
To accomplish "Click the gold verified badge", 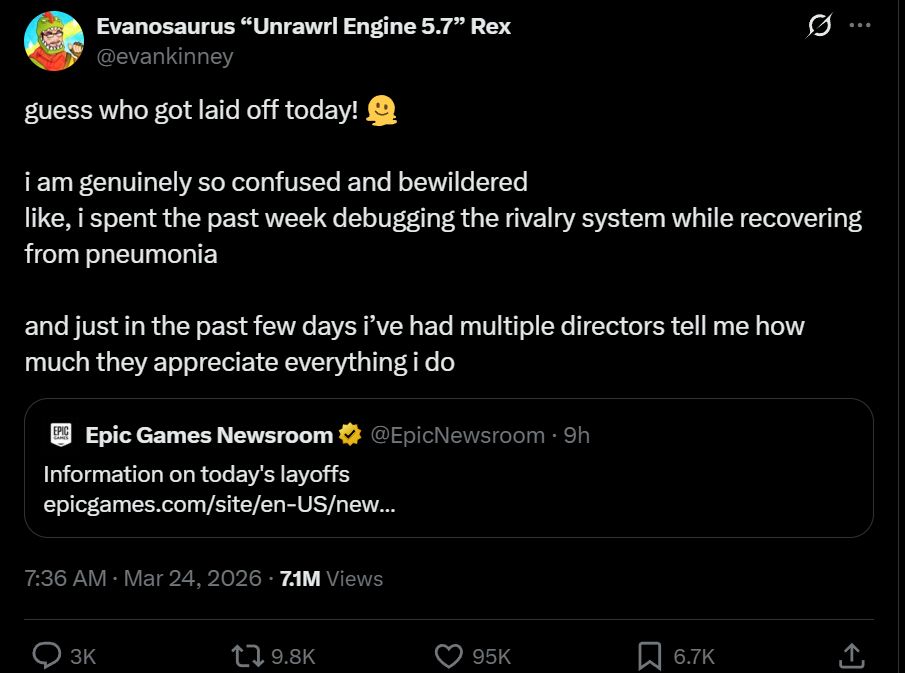I will click(x=350, y=435).
